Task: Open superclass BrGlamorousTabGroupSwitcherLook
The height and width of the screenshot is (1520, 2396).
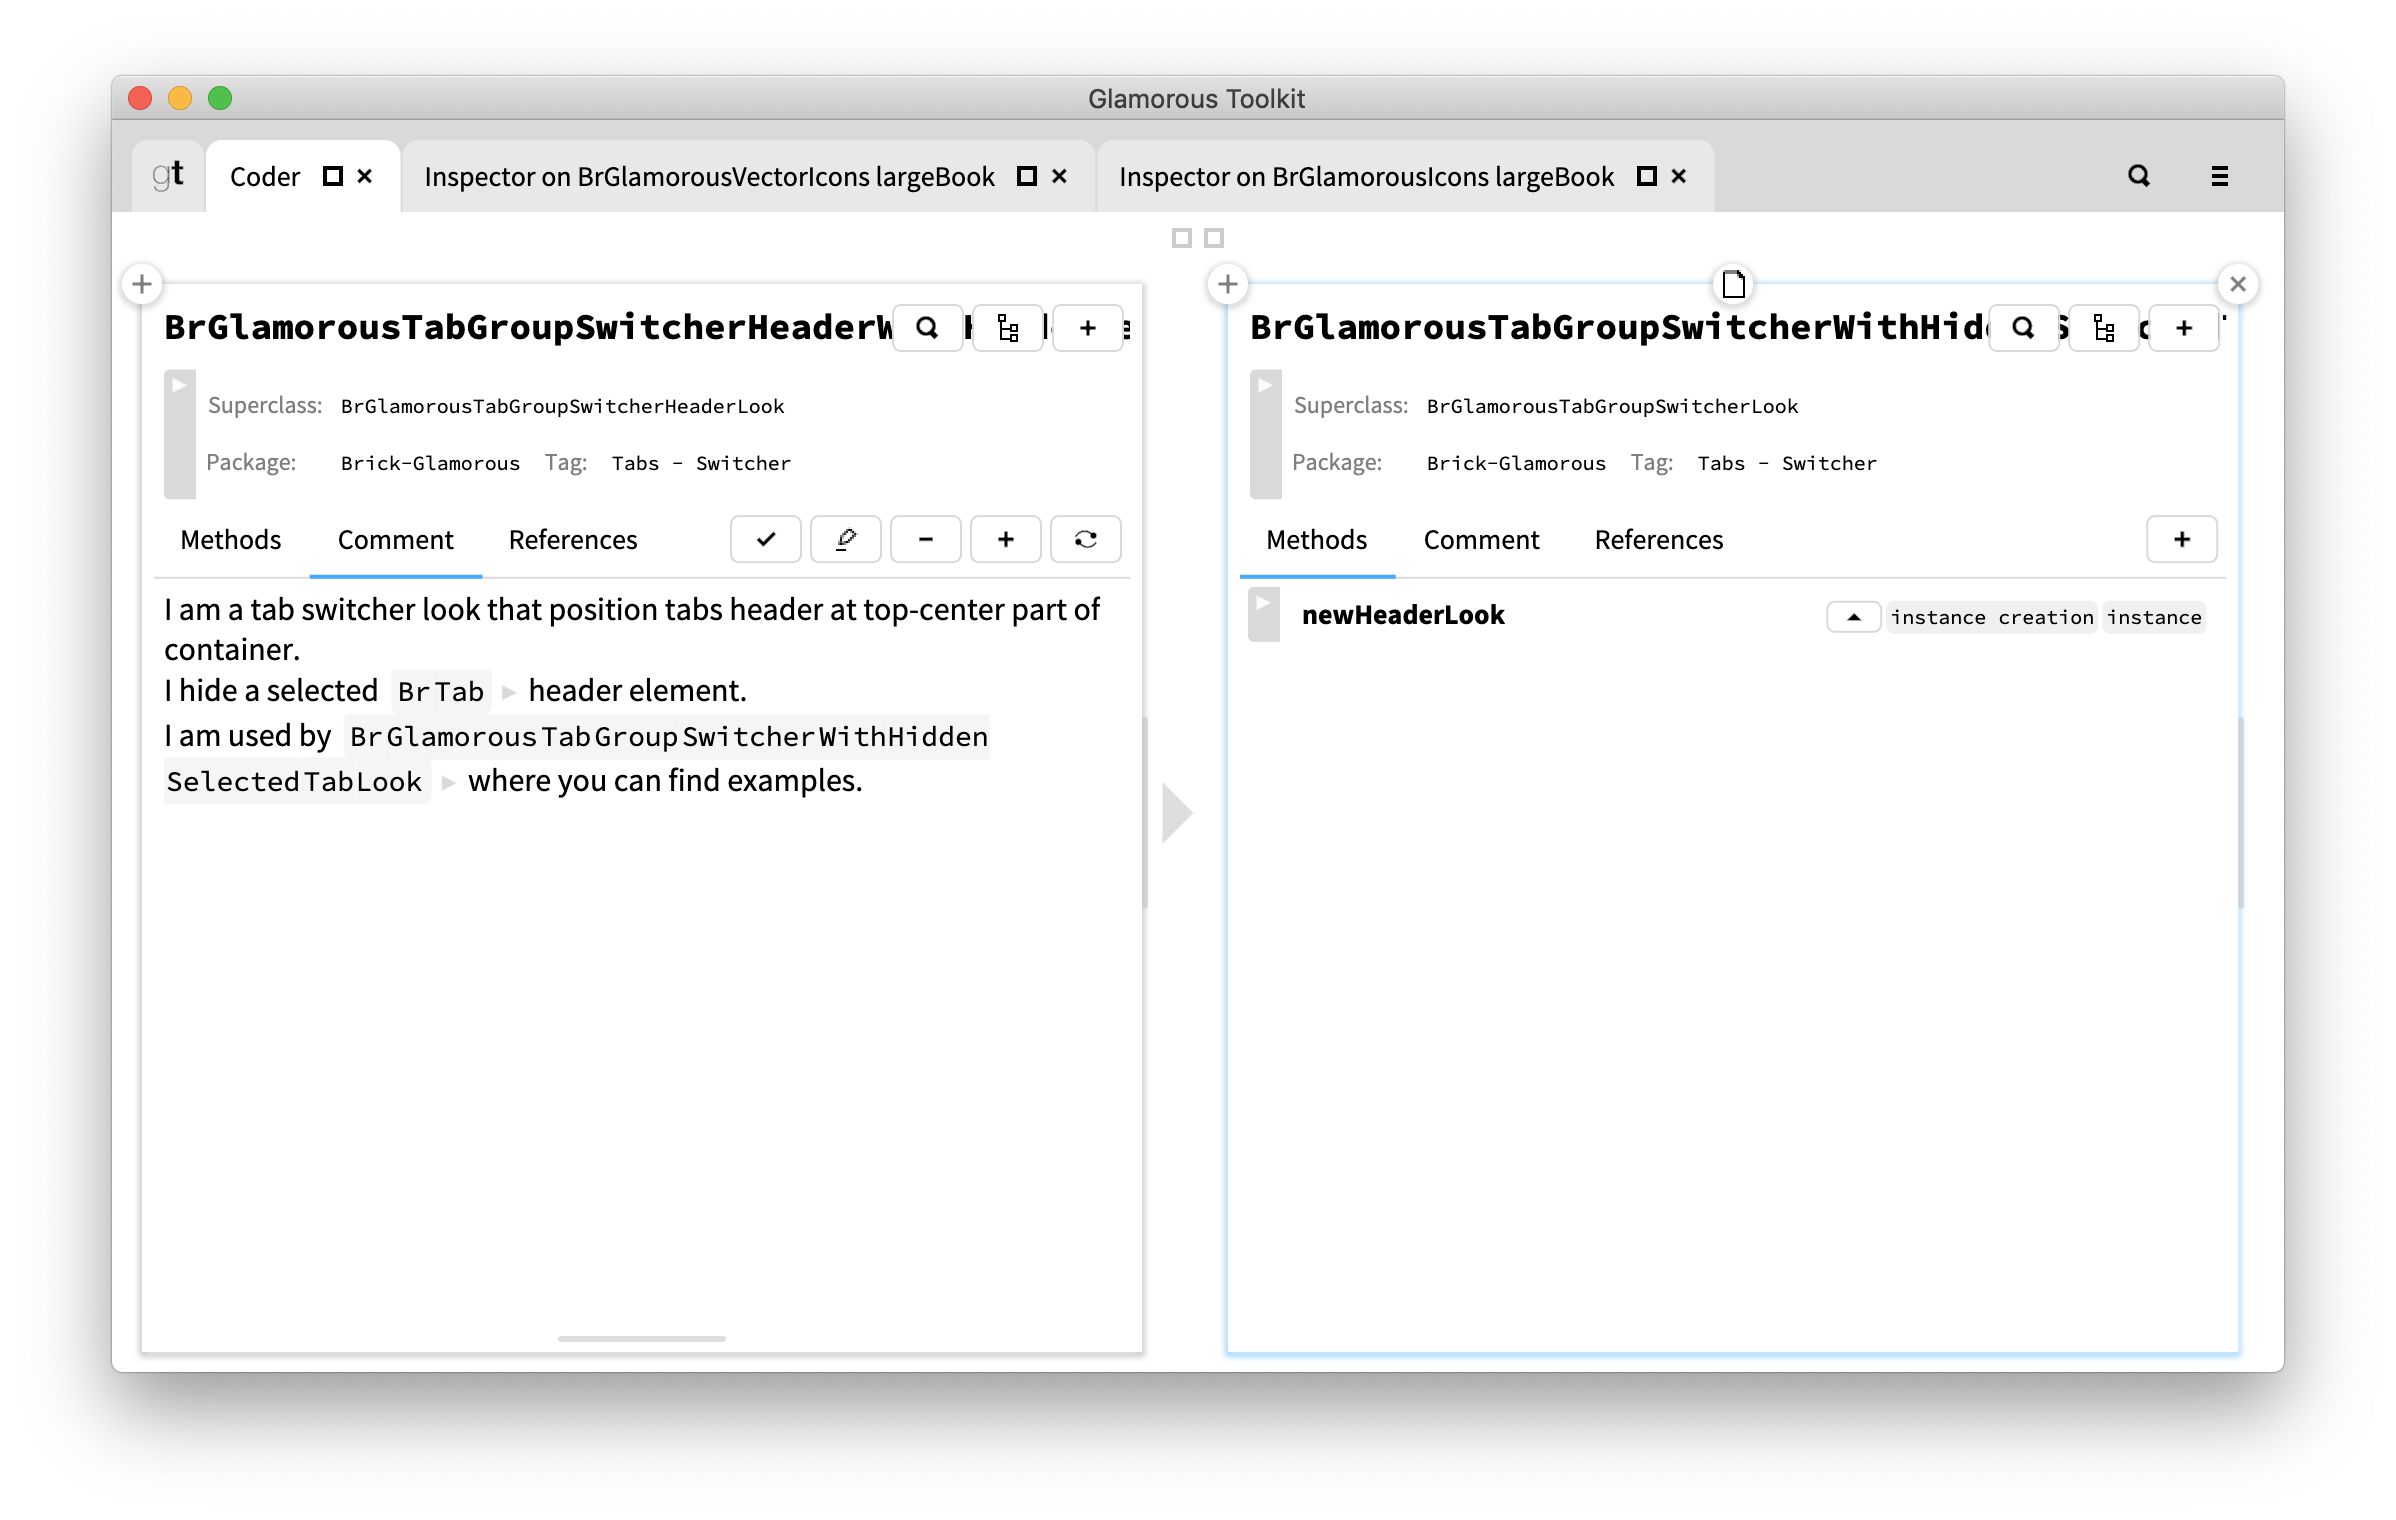Action: (1612, 406)
